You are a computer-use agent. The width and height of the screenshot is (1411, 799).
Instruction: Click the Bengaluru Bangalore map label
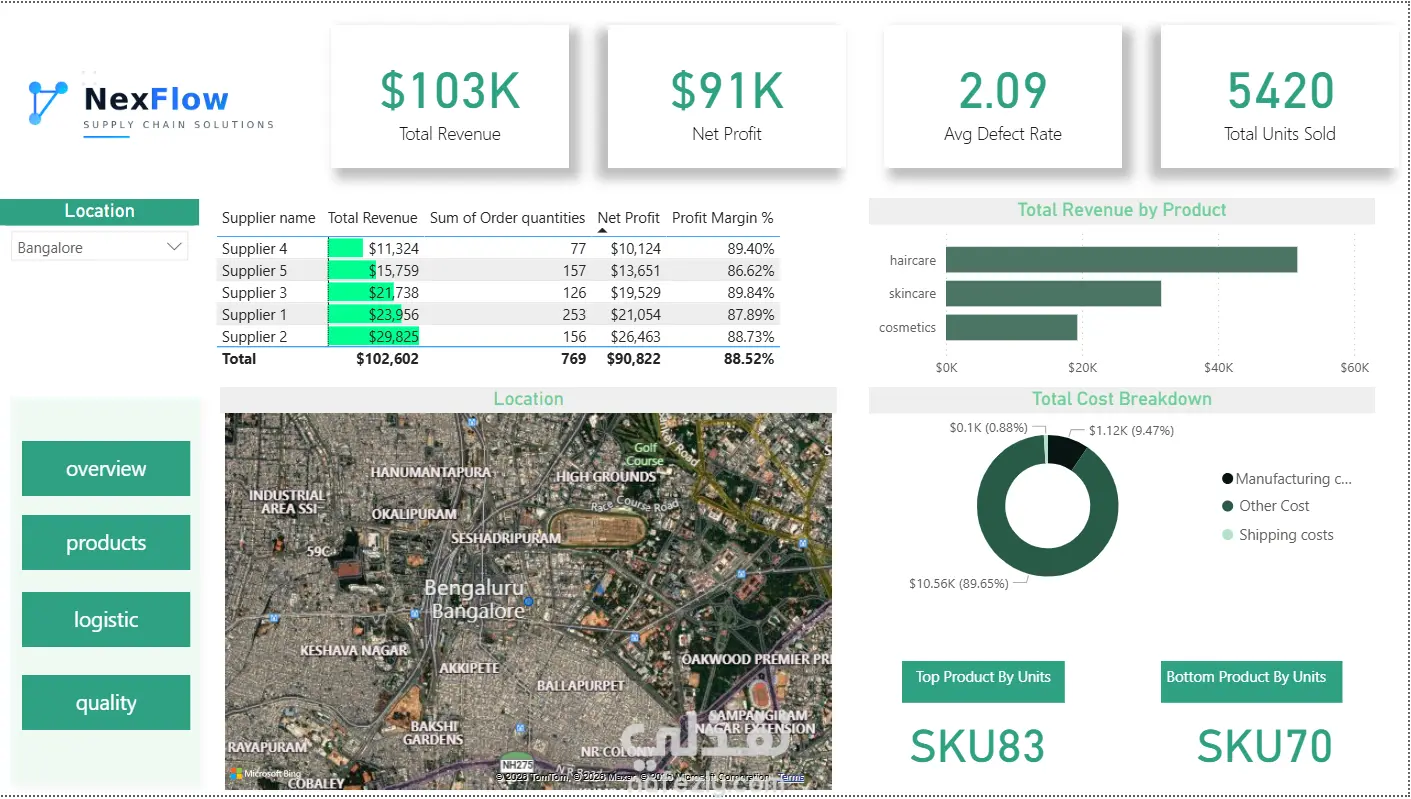[x=475, y=599]
